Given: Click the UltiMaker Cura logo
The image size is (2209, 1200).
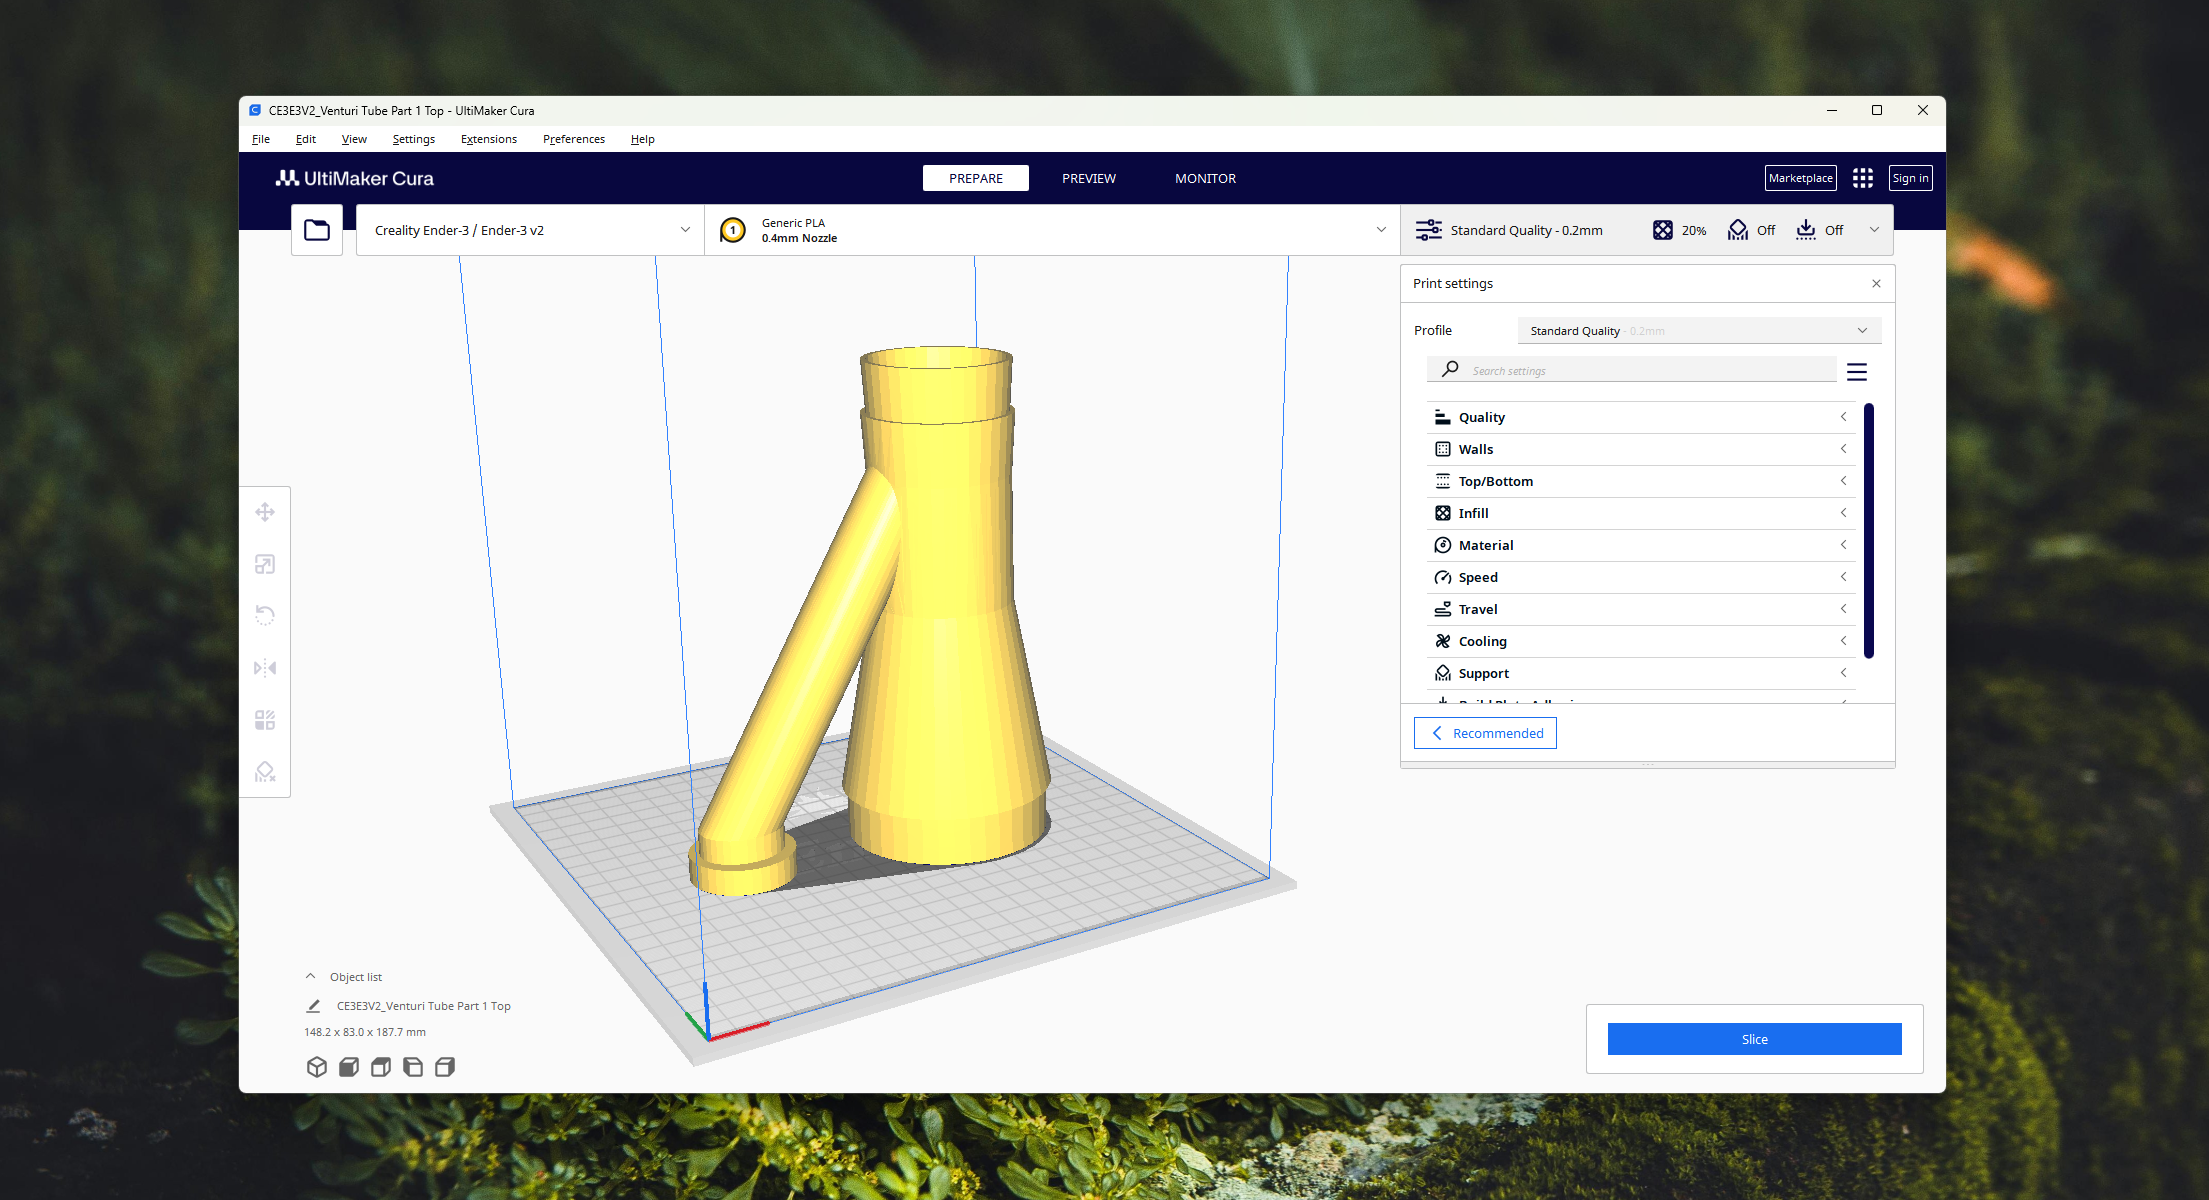Looking at the screenshot, I should tap(355, 178).
